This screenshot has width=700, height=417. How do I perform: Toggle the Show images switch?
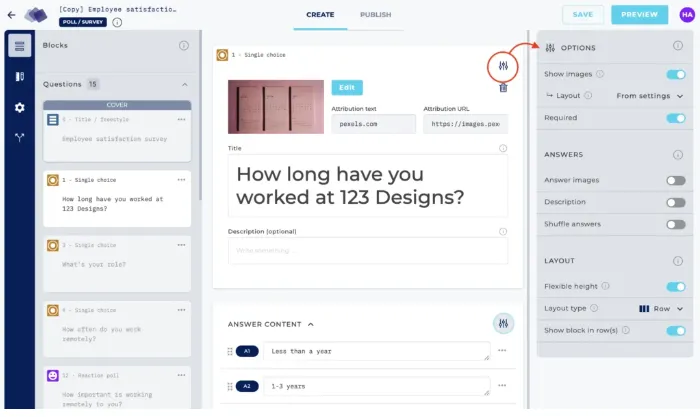(676, 74)
